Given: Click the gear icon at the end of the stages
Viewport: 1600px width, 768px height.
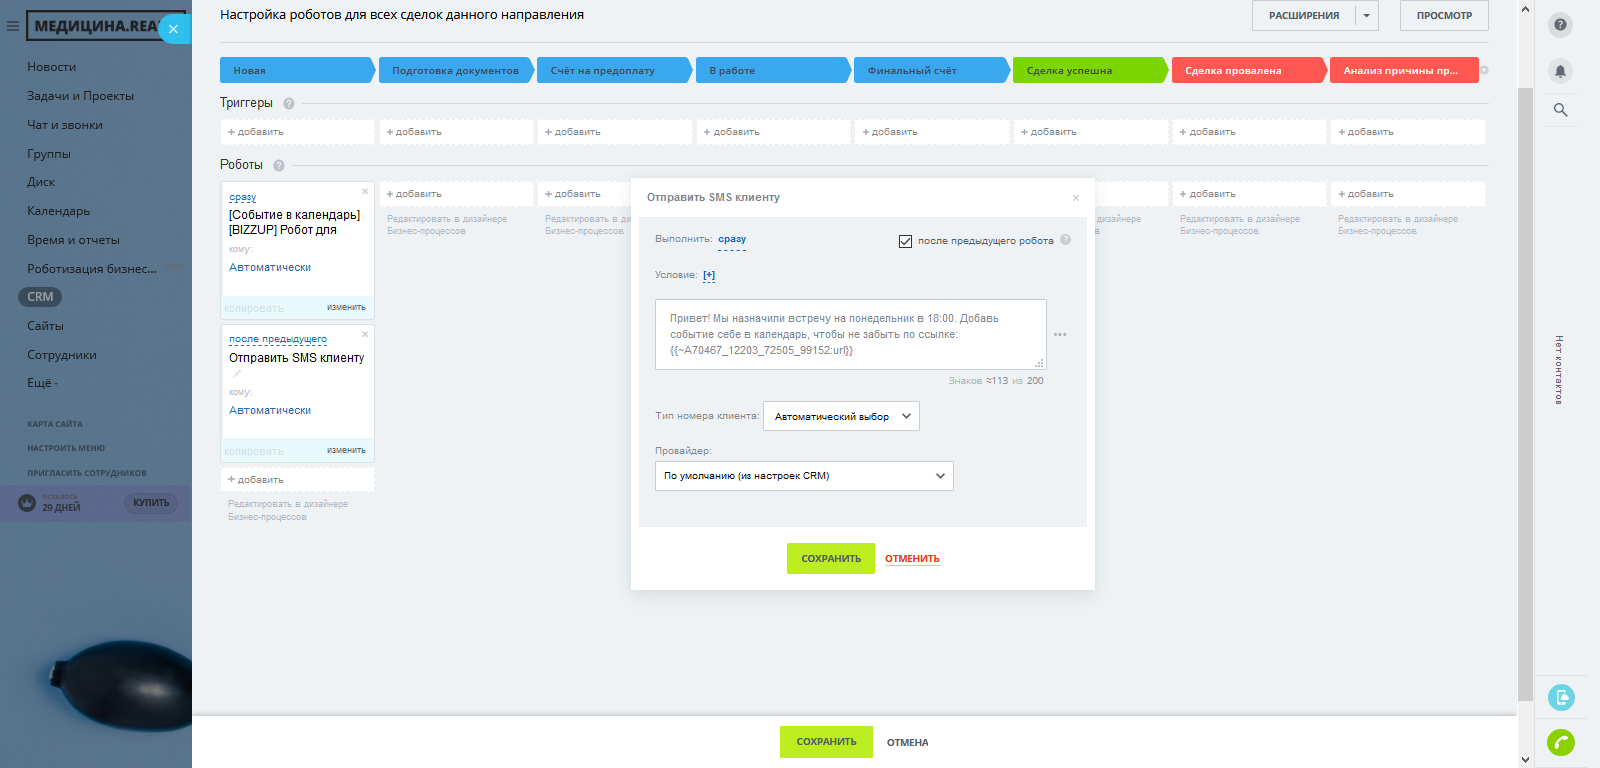Looking at the screenshot, I should pyautogui.click(x=1484, y=70).
